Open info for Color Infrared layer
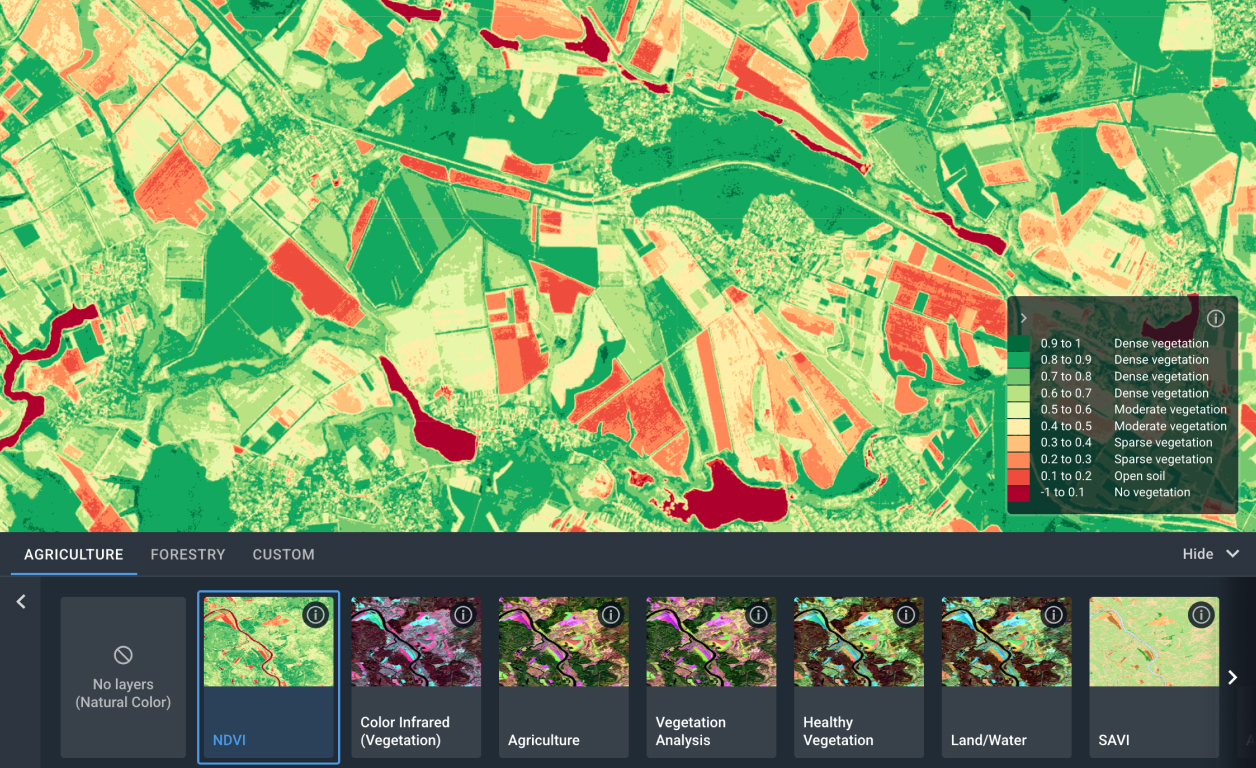This screenshot has width=1256, height=768. coord(462,614)
